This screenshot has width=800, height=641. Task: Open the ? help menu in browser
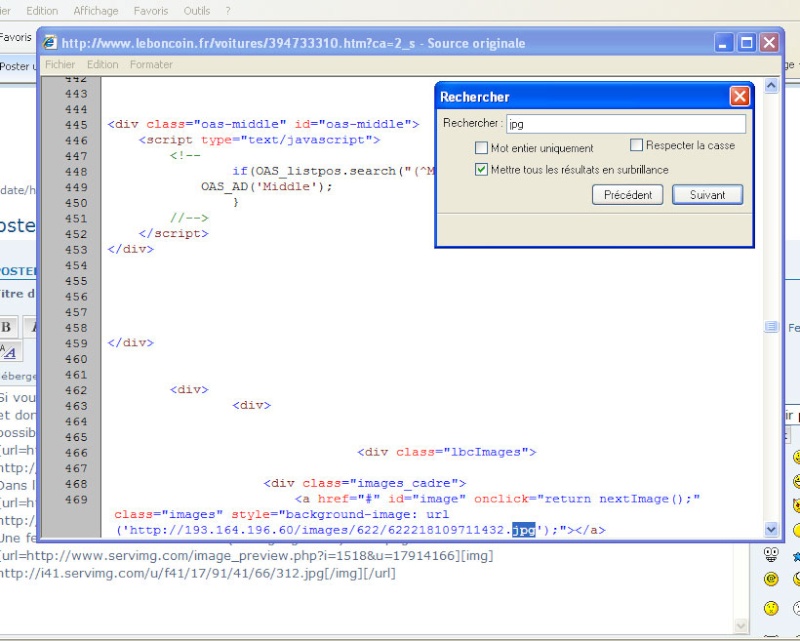tap(228, 11)
